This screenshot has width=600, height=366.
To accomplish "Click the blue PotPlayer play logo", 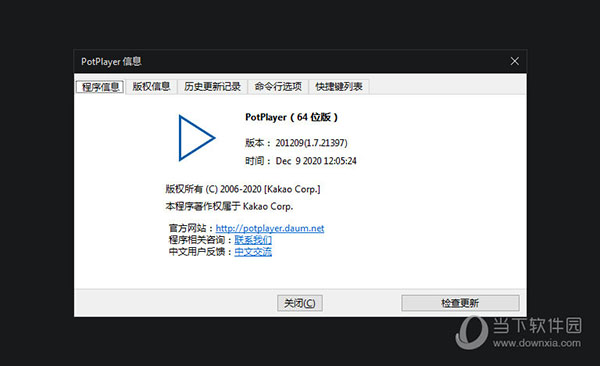I will pyautogui.click(x=196, y=138).
